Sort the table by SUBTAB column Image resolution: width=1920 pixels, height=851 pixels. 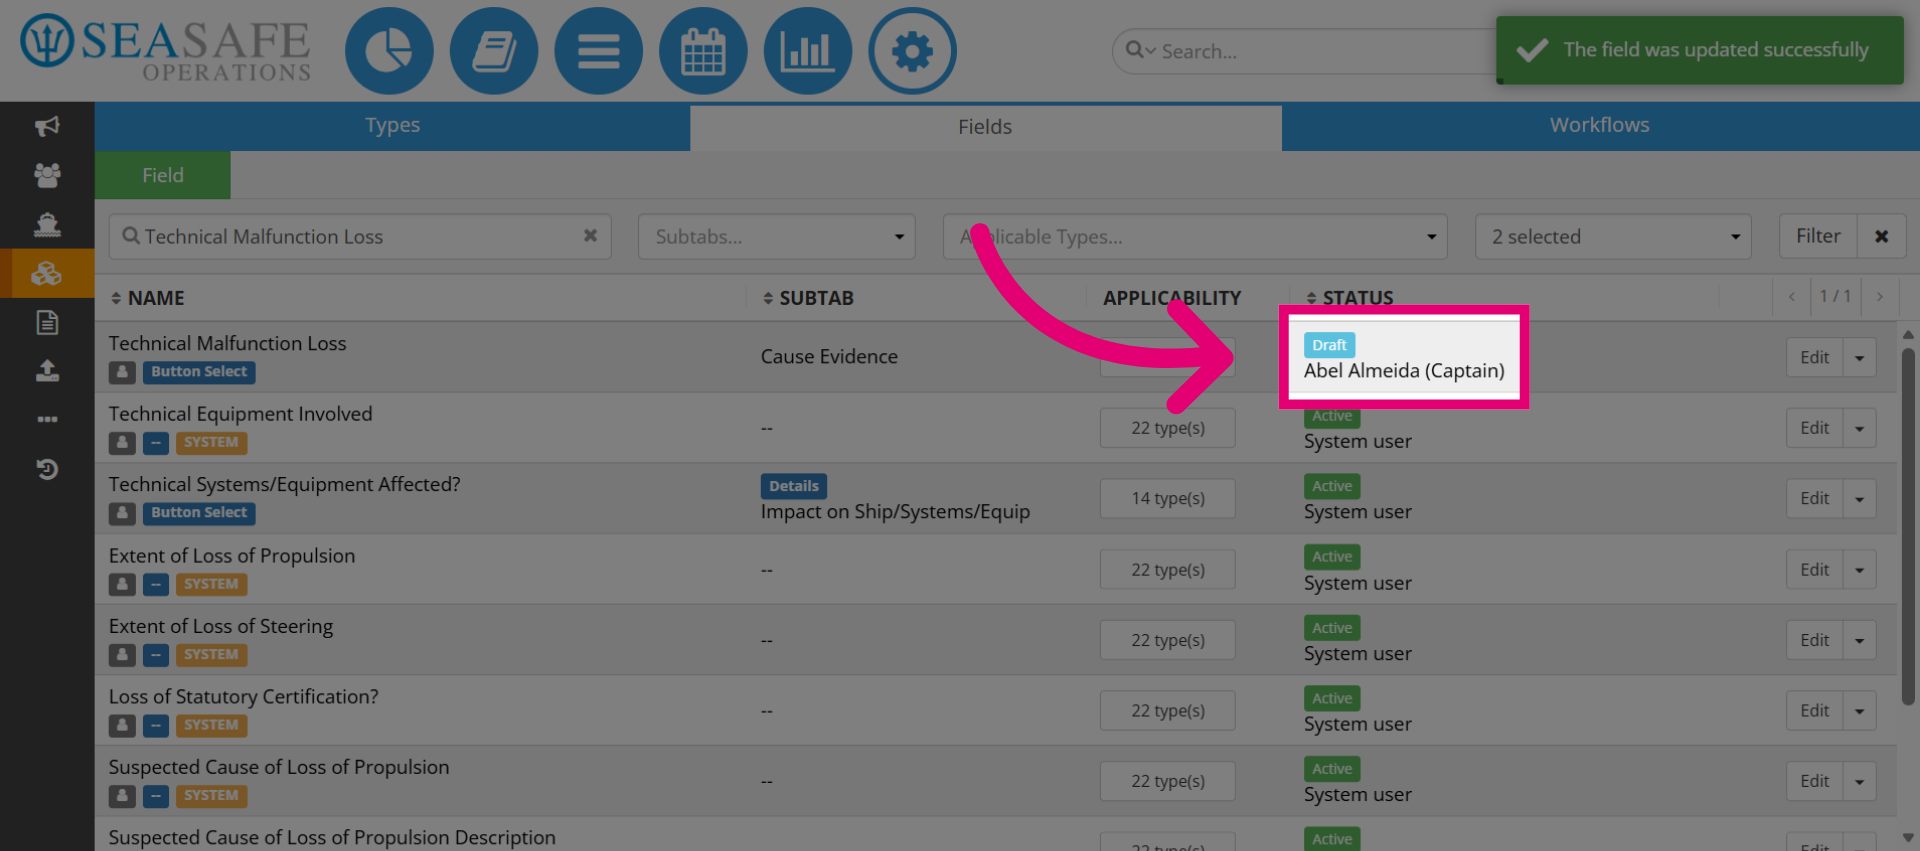808,298
